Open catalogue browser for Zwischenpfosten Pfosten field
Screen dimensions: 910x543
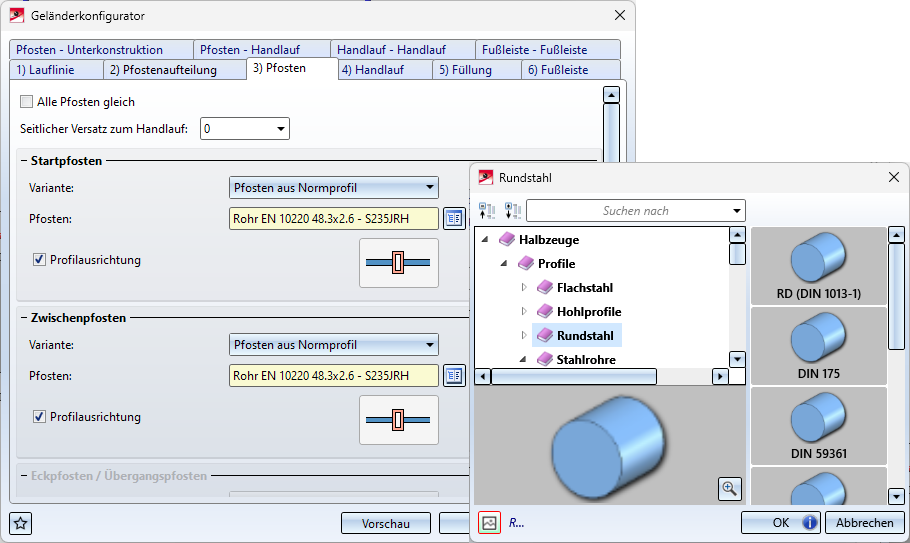tap(454, 376)
